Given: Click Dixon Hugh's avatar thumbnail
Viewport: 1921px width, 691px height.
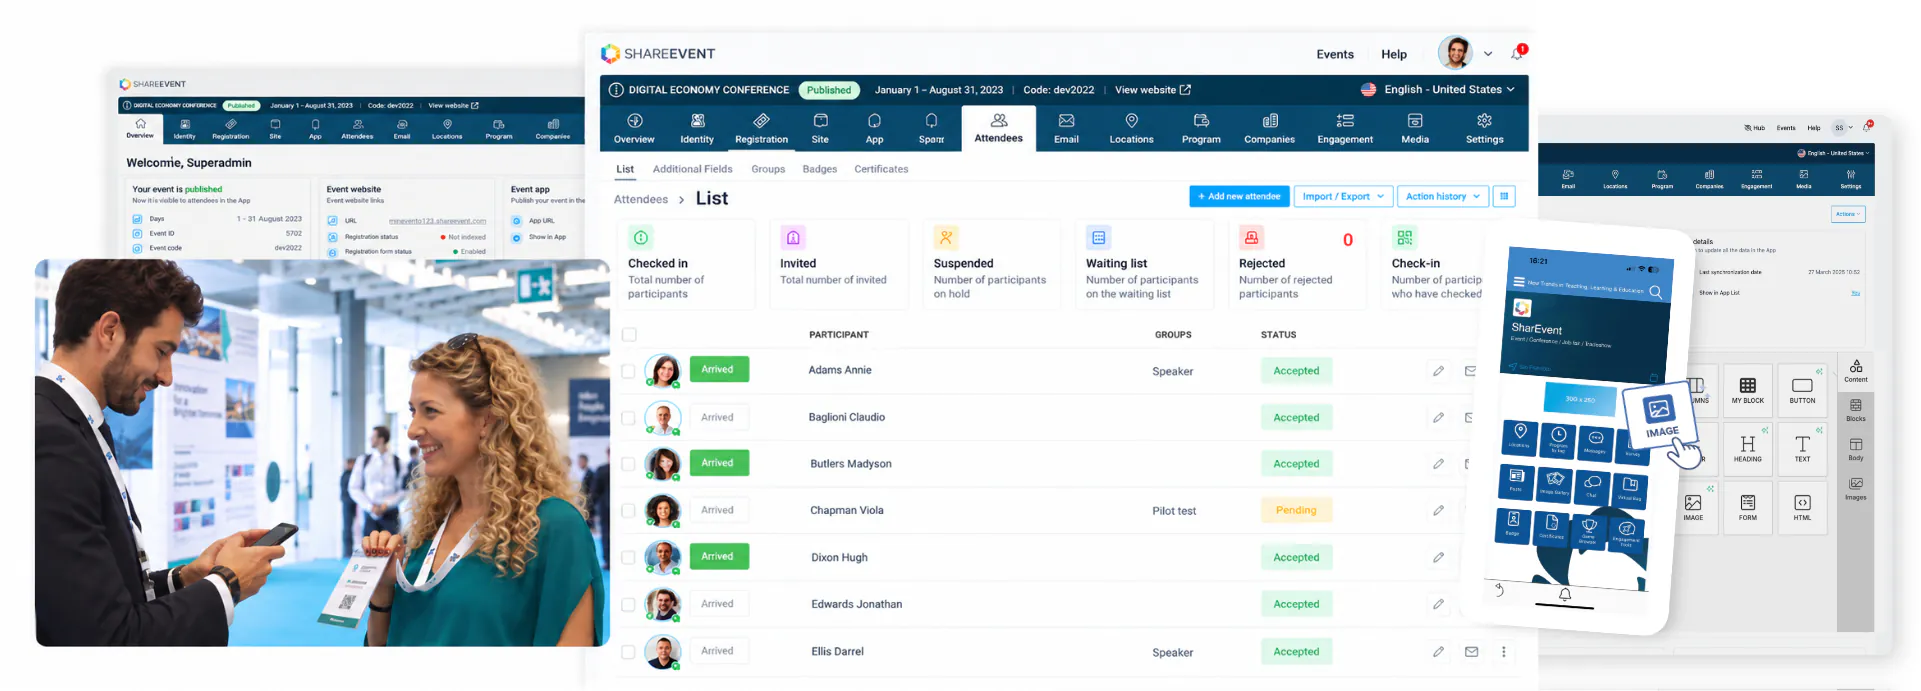Looking at the screenshot, I should [663, 557].
